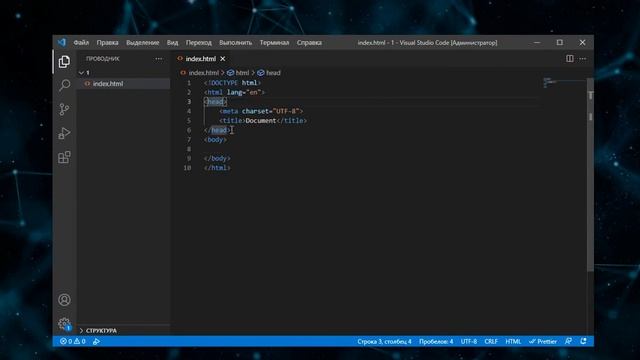Open the Файл menu
Screen dimensions: 640x360
tap(81, 42)
